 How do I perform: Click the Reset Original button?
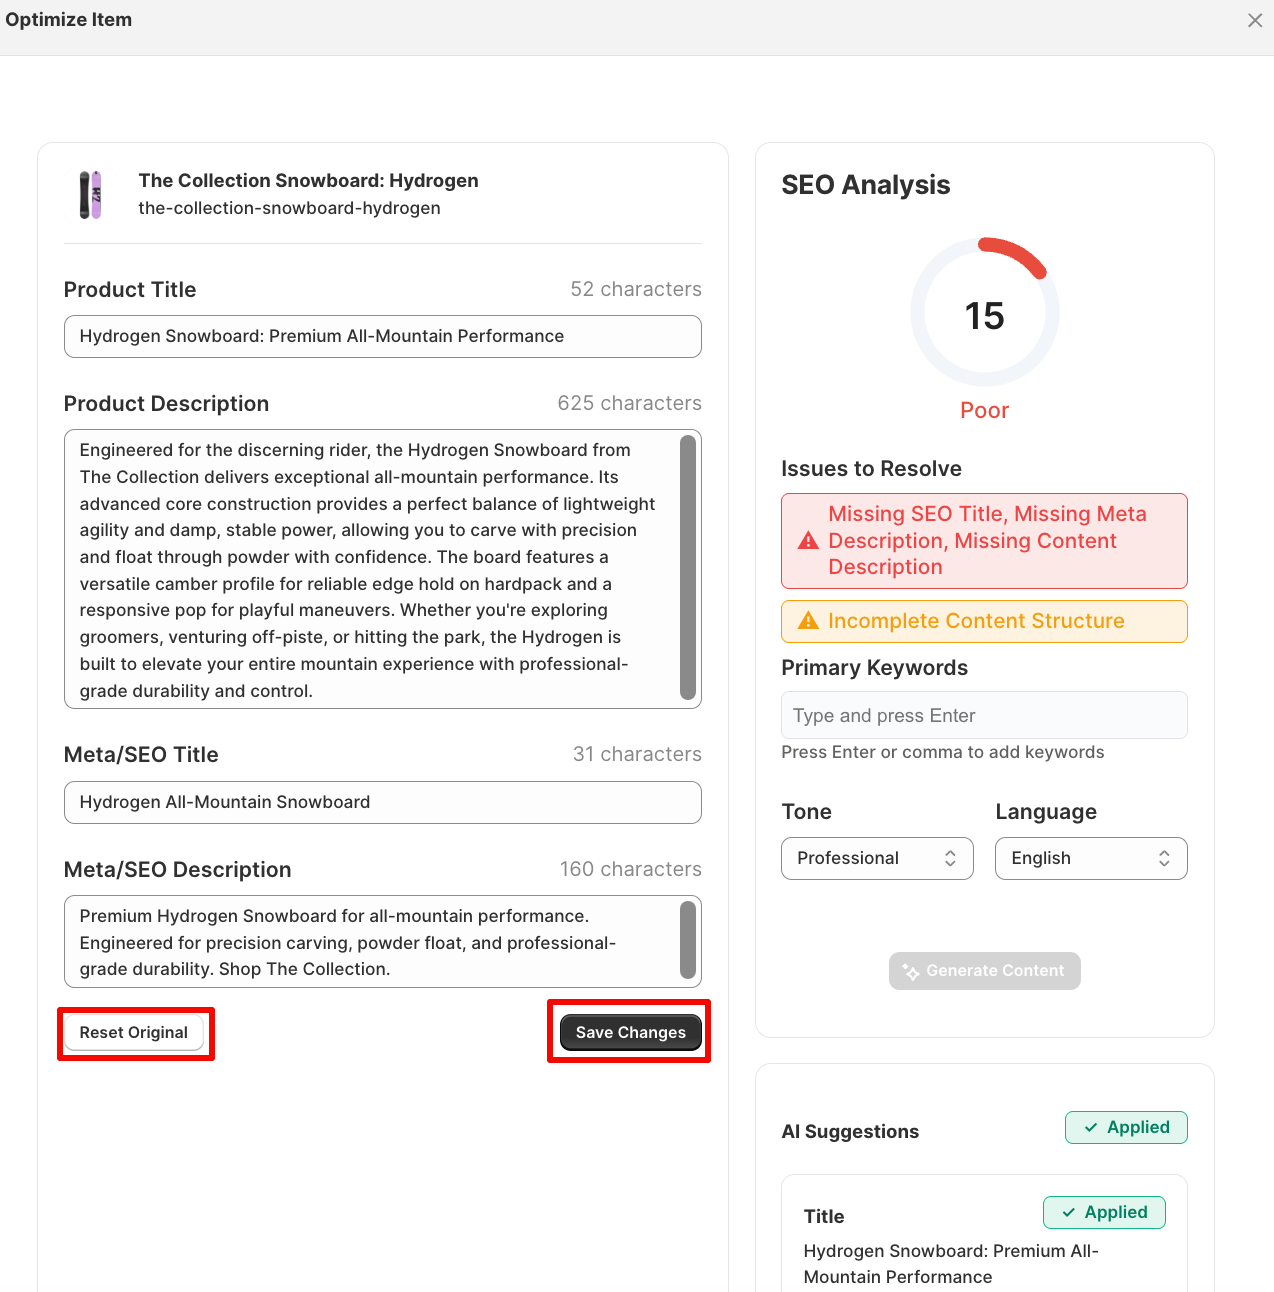[x=134, y=1032]
